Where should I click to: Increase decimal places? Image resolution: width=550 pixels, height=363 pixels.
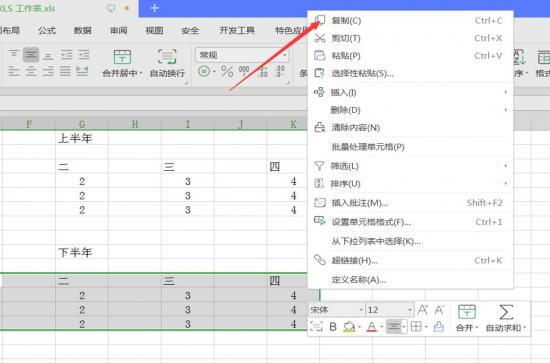click(x=263, y=71)
